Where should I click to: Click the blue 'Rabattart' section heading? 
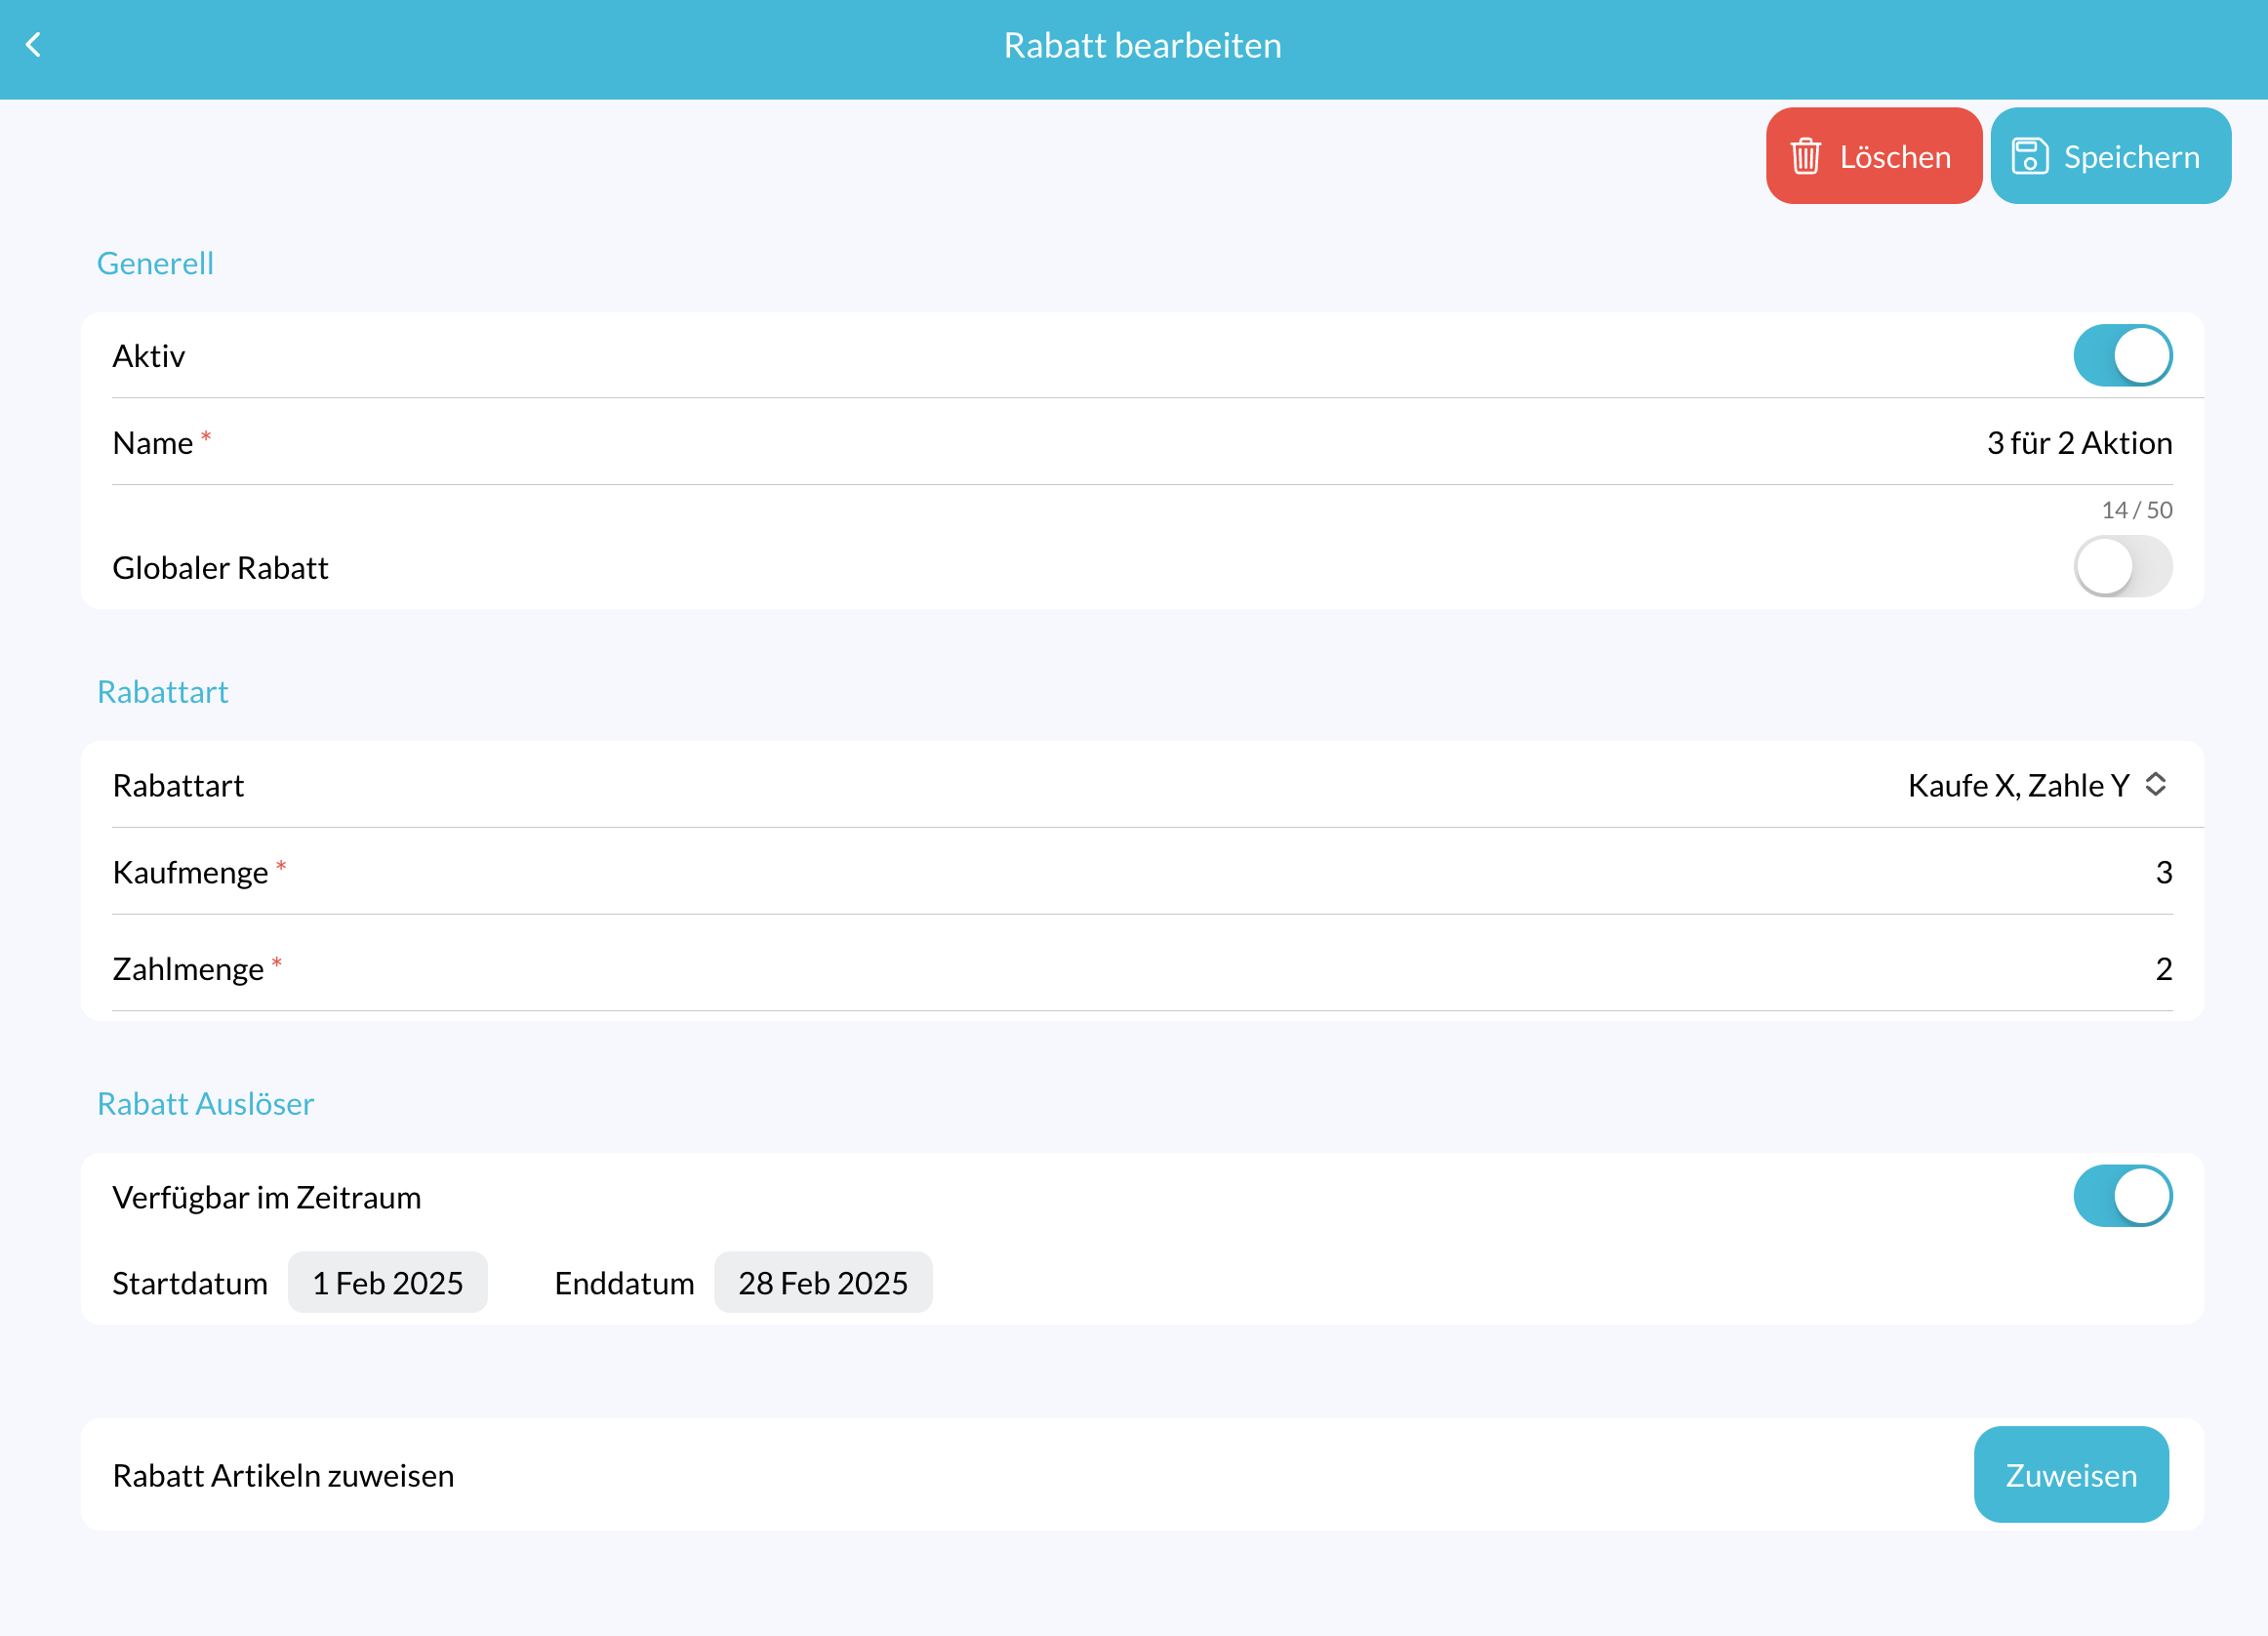pyautogui.click(x=163, y=692)
